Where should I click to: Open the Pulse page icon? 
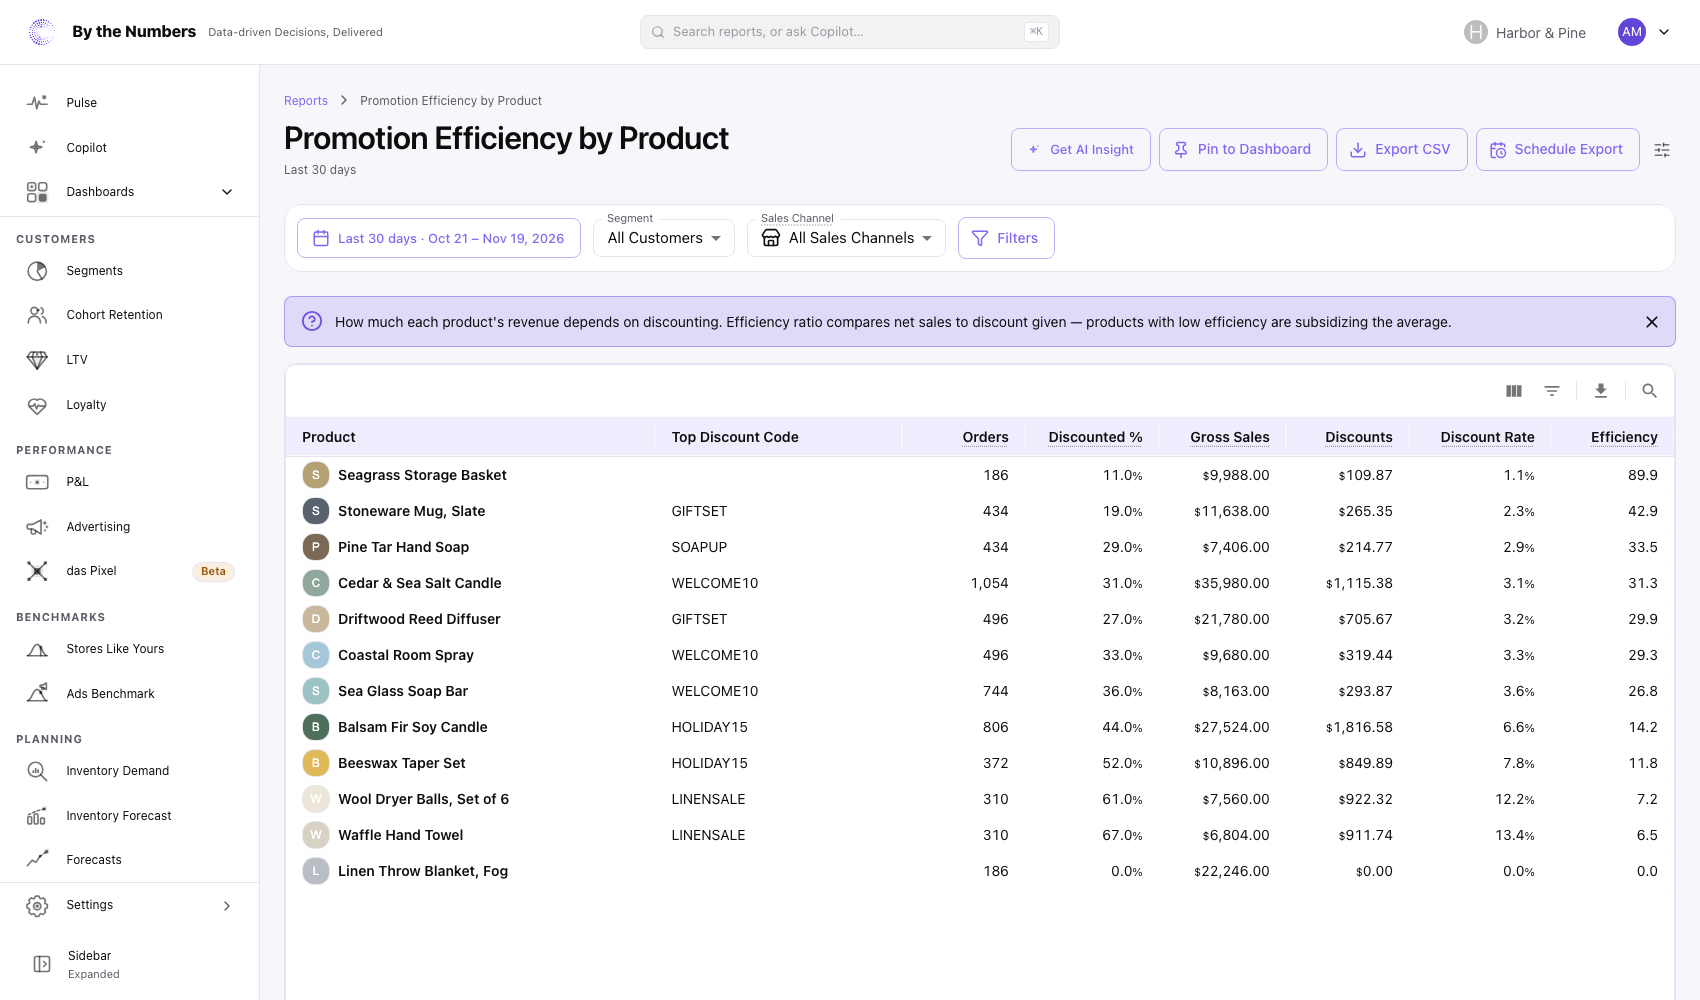pos(37,102)
